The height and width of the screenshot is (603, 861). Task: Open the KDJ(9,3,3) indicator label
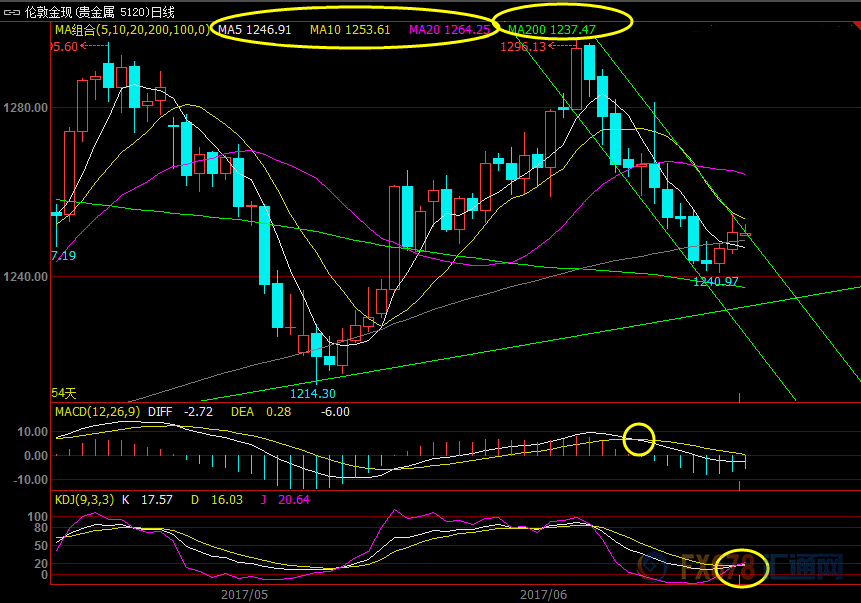pos(82,497)
